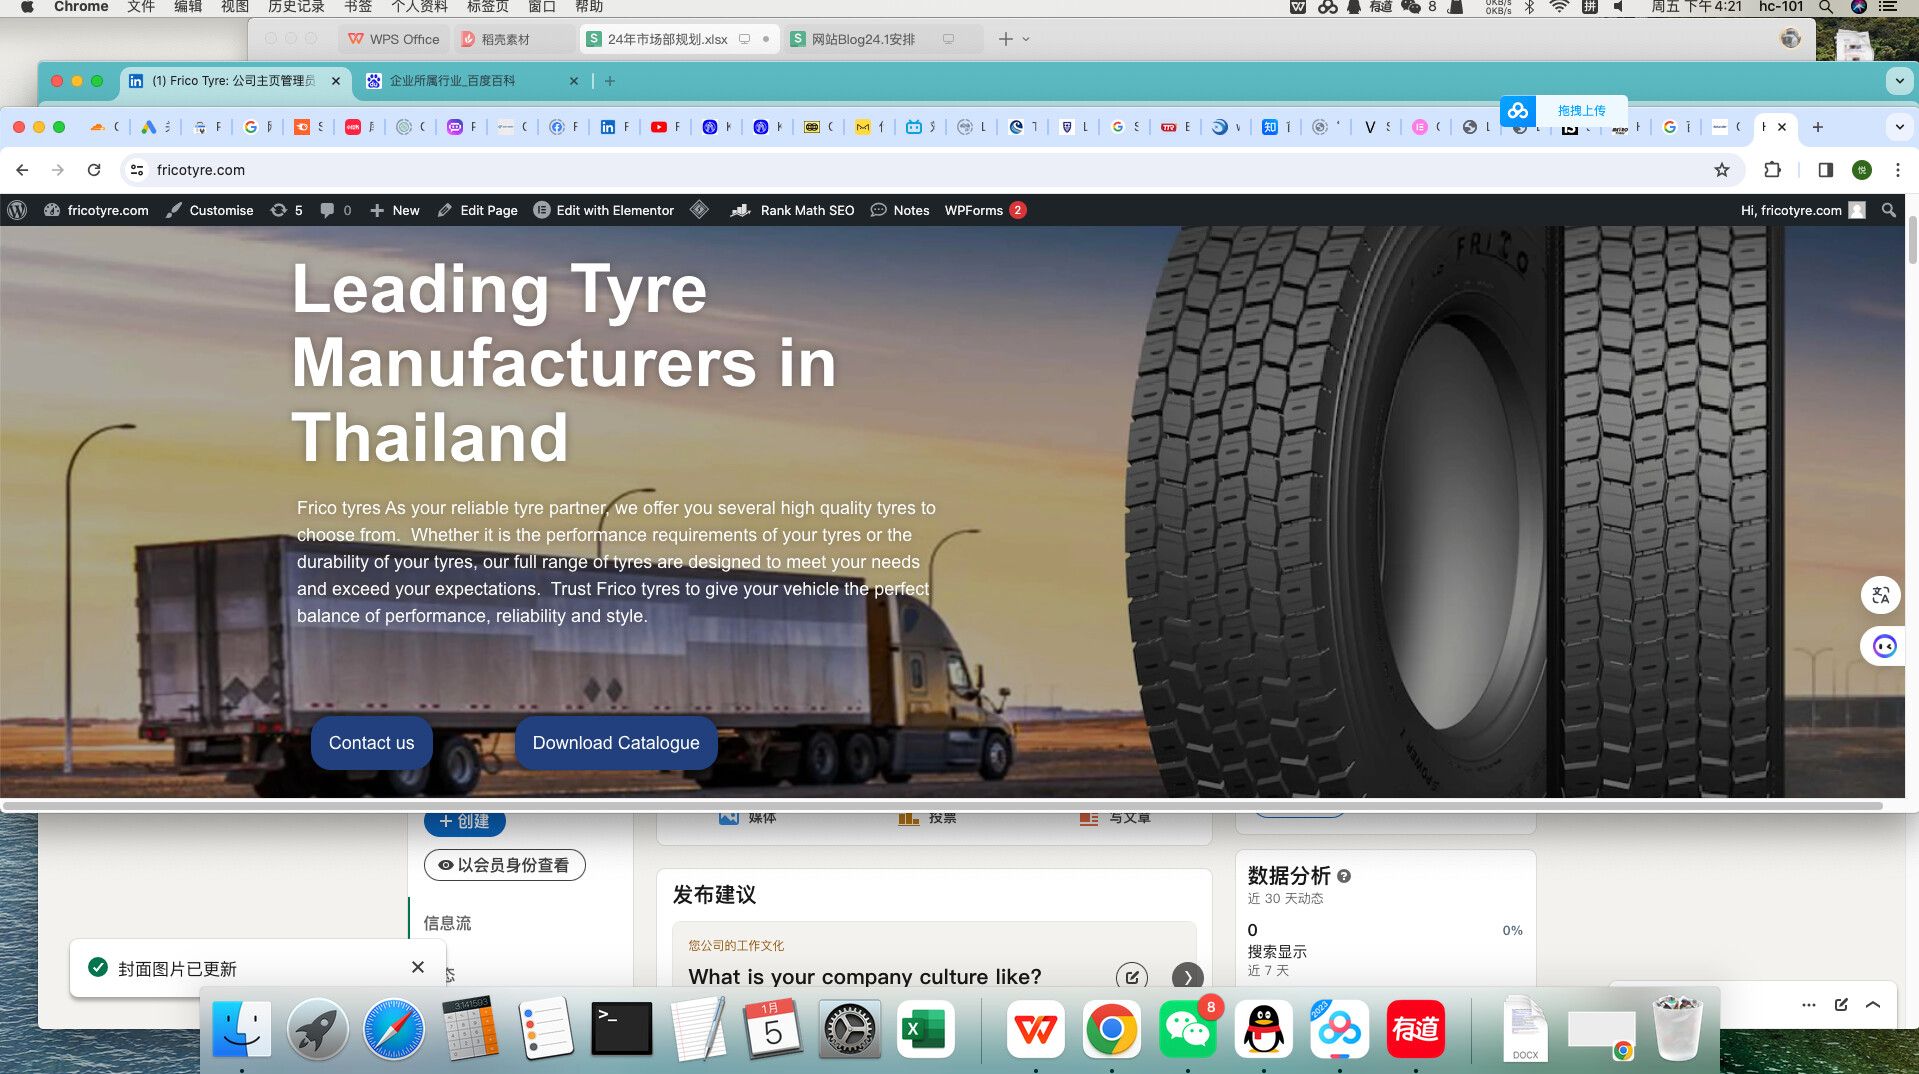1919x1074 pixels.
Task: Open Chrome extensions puzzle icon
Action: (x=1773, y=170)
